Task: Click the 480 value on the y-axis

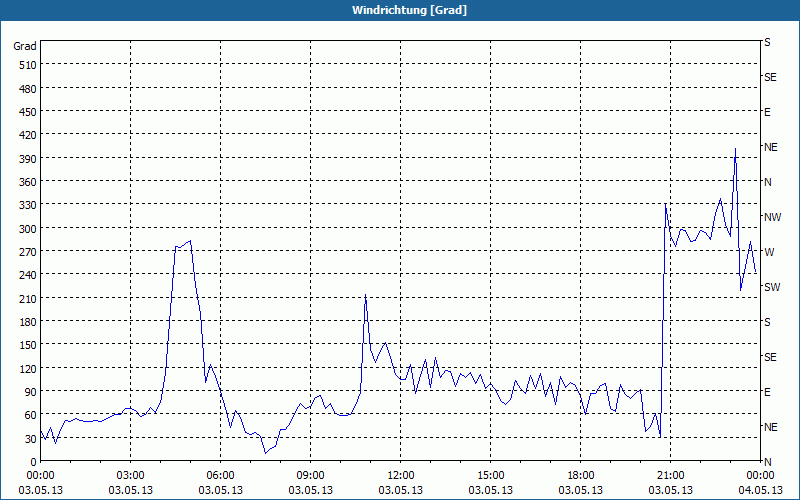Action: (x=28, y=89)
